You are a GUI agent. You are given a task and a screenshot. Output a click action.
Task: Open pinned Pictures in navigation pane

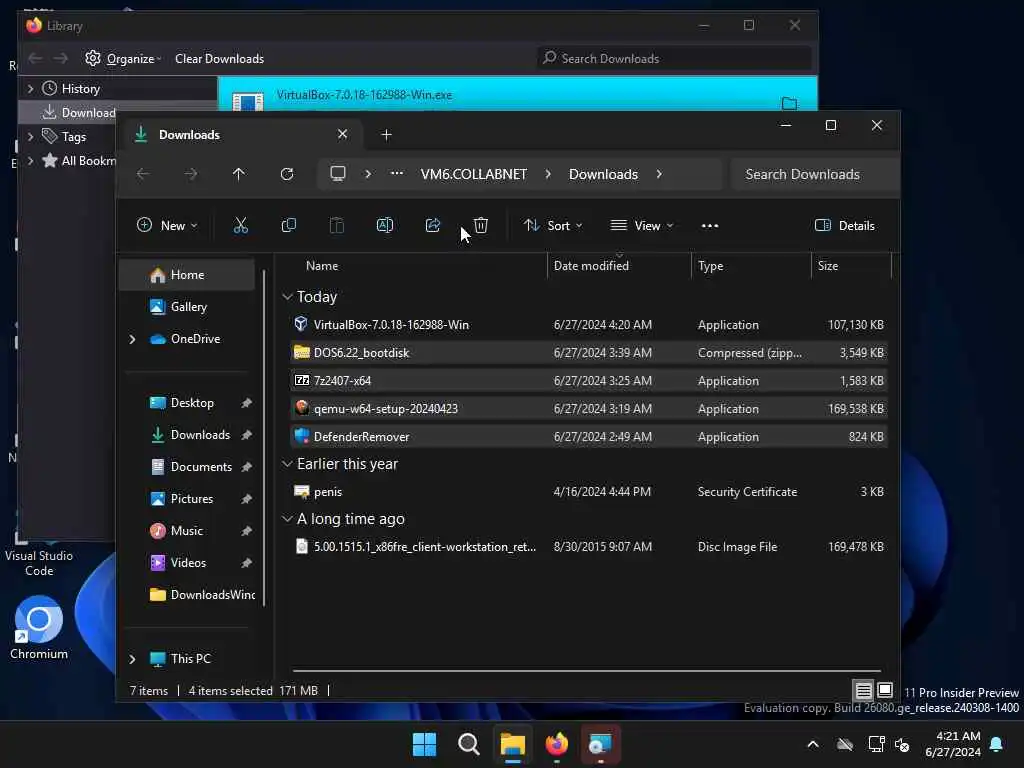pos(191,499)
